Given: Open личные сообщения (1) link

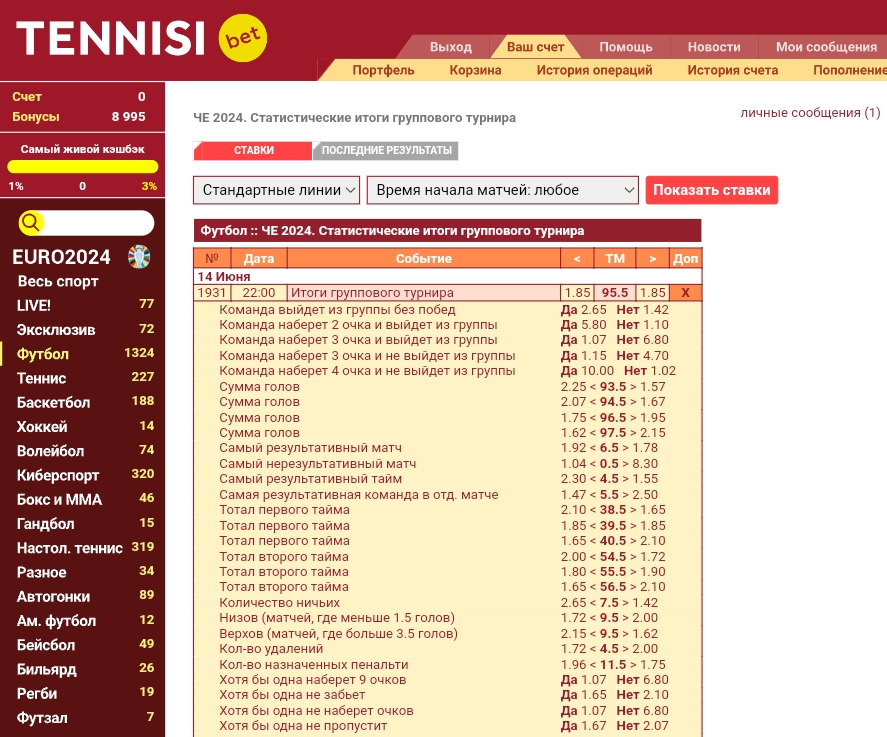Looking at the screenshot, I should [x=810, y=113].
